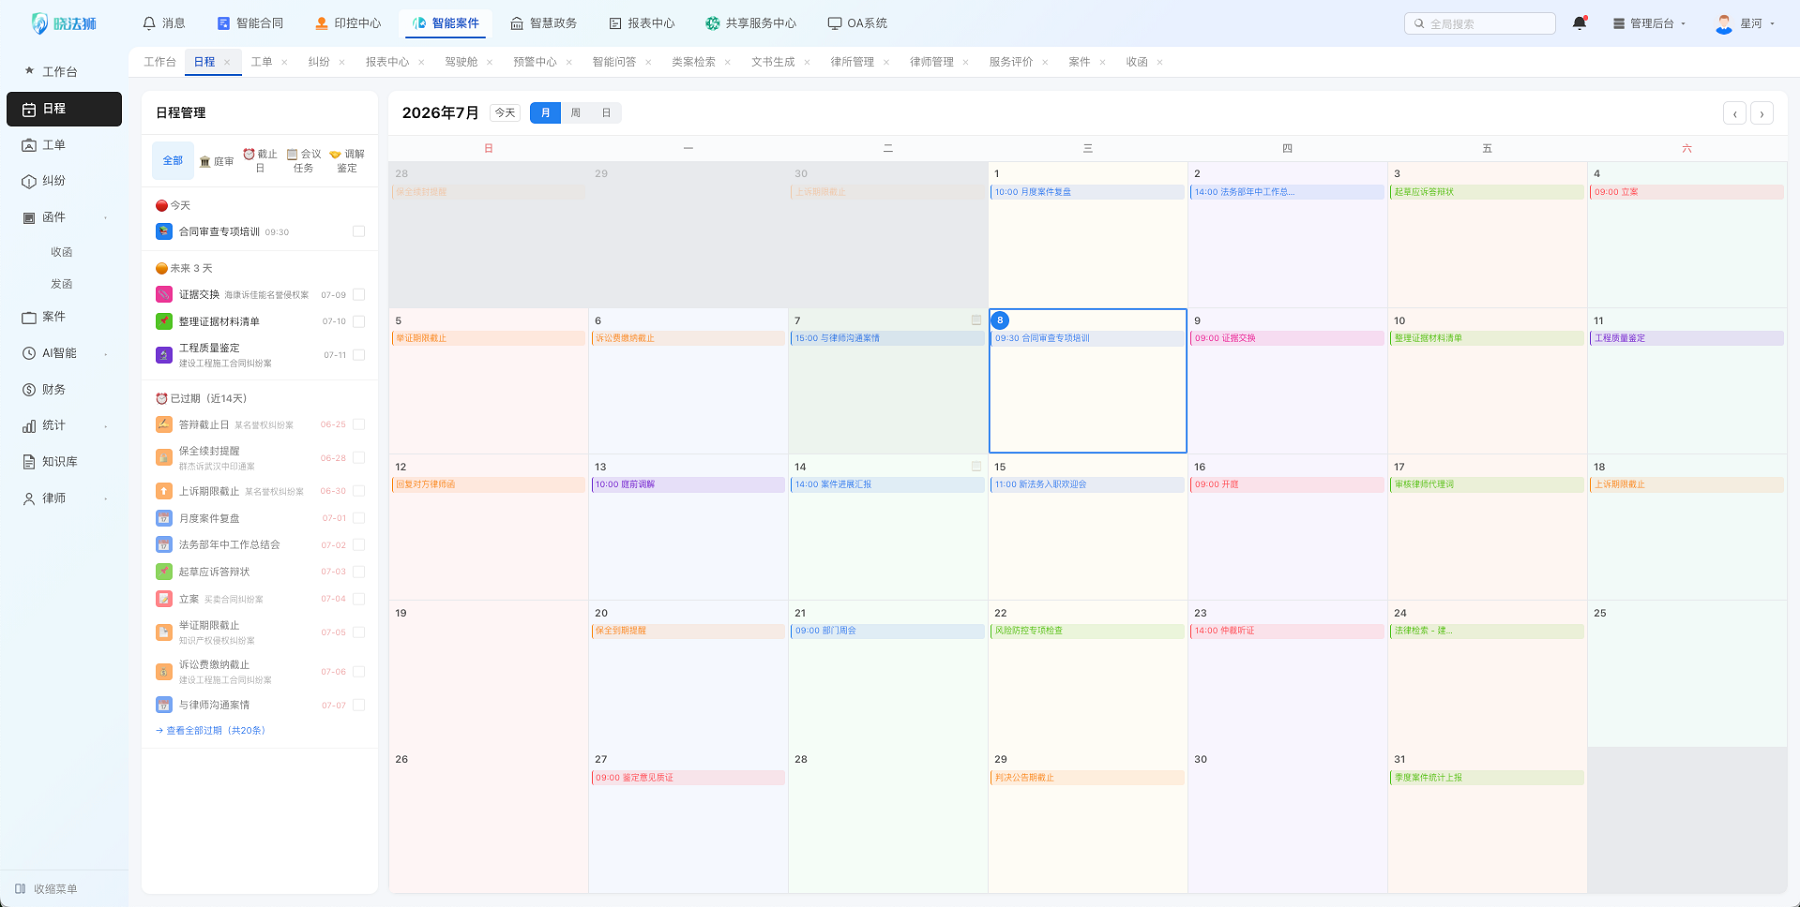The height and width of the screenshot is (907, 1800).
Task: Filter schedule by 庭审
Action: pyautogui.click(x=216, y=161)
